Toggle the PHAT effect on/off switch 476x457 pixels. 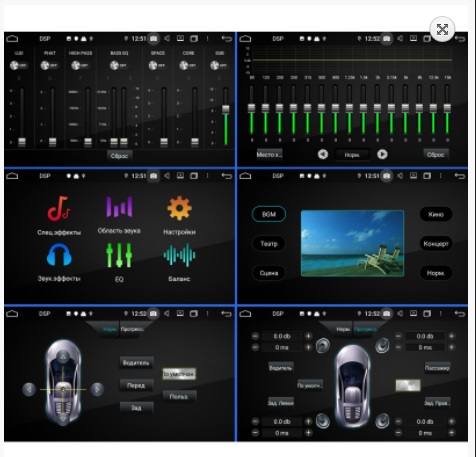tap(49, 65)
